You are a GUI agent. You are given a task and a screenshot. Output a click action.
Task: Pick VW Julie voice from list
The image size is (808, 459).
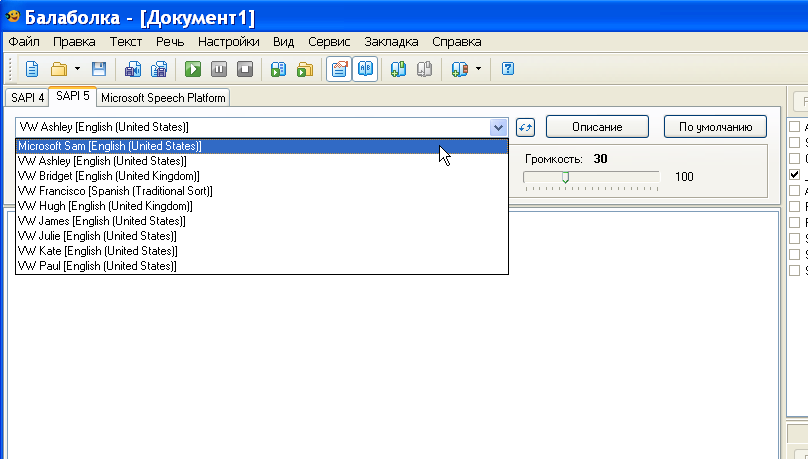coord(262,236)
